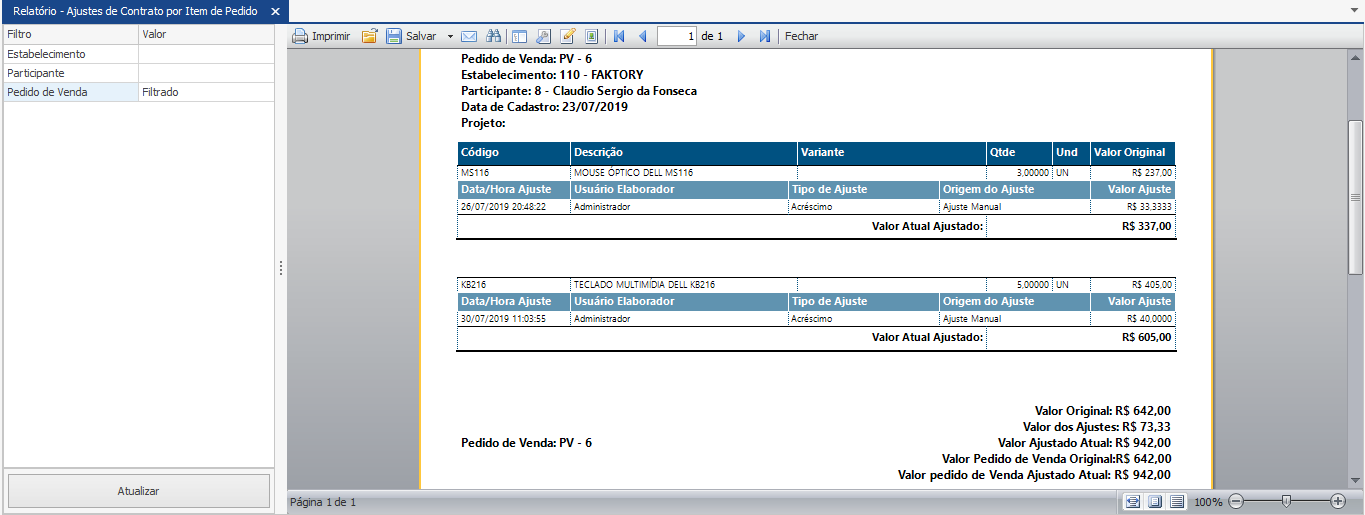Click the zoom slider handle
Screen dimensions: 1365x515
click(1286, 501)
